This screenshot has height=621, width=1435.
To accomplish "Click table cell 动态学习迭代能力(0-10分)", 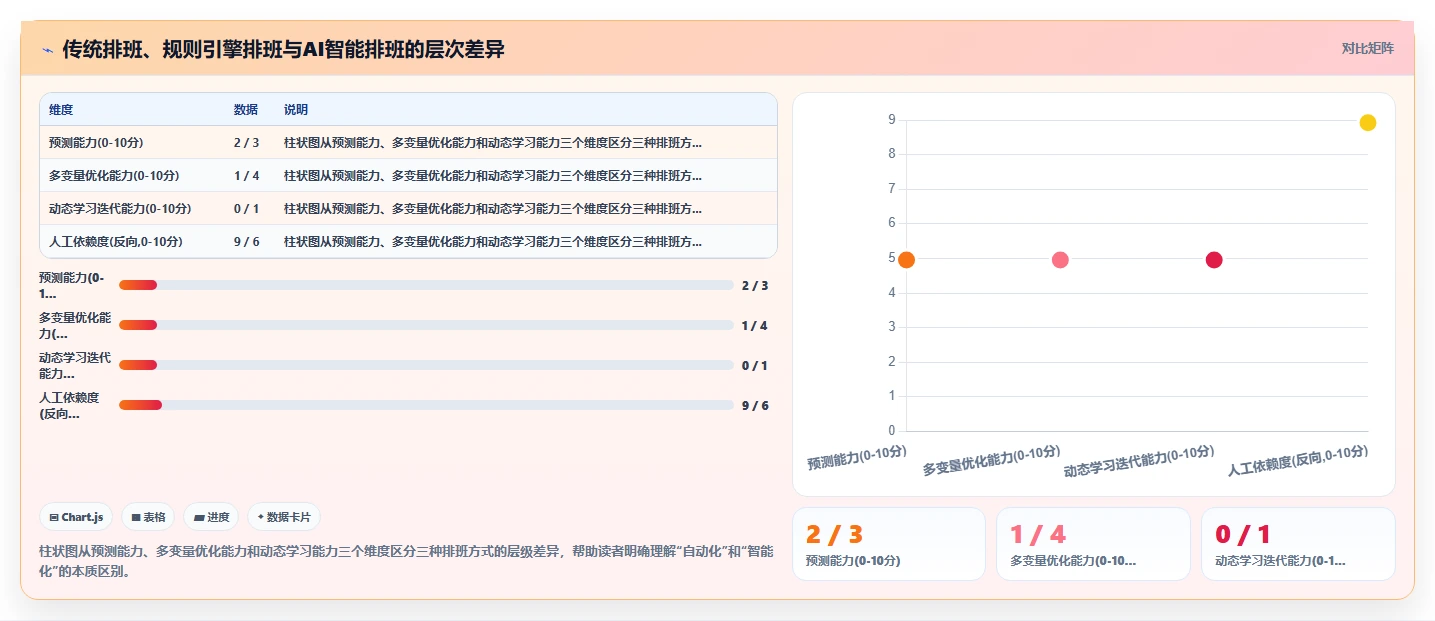I will pos(120,209).
